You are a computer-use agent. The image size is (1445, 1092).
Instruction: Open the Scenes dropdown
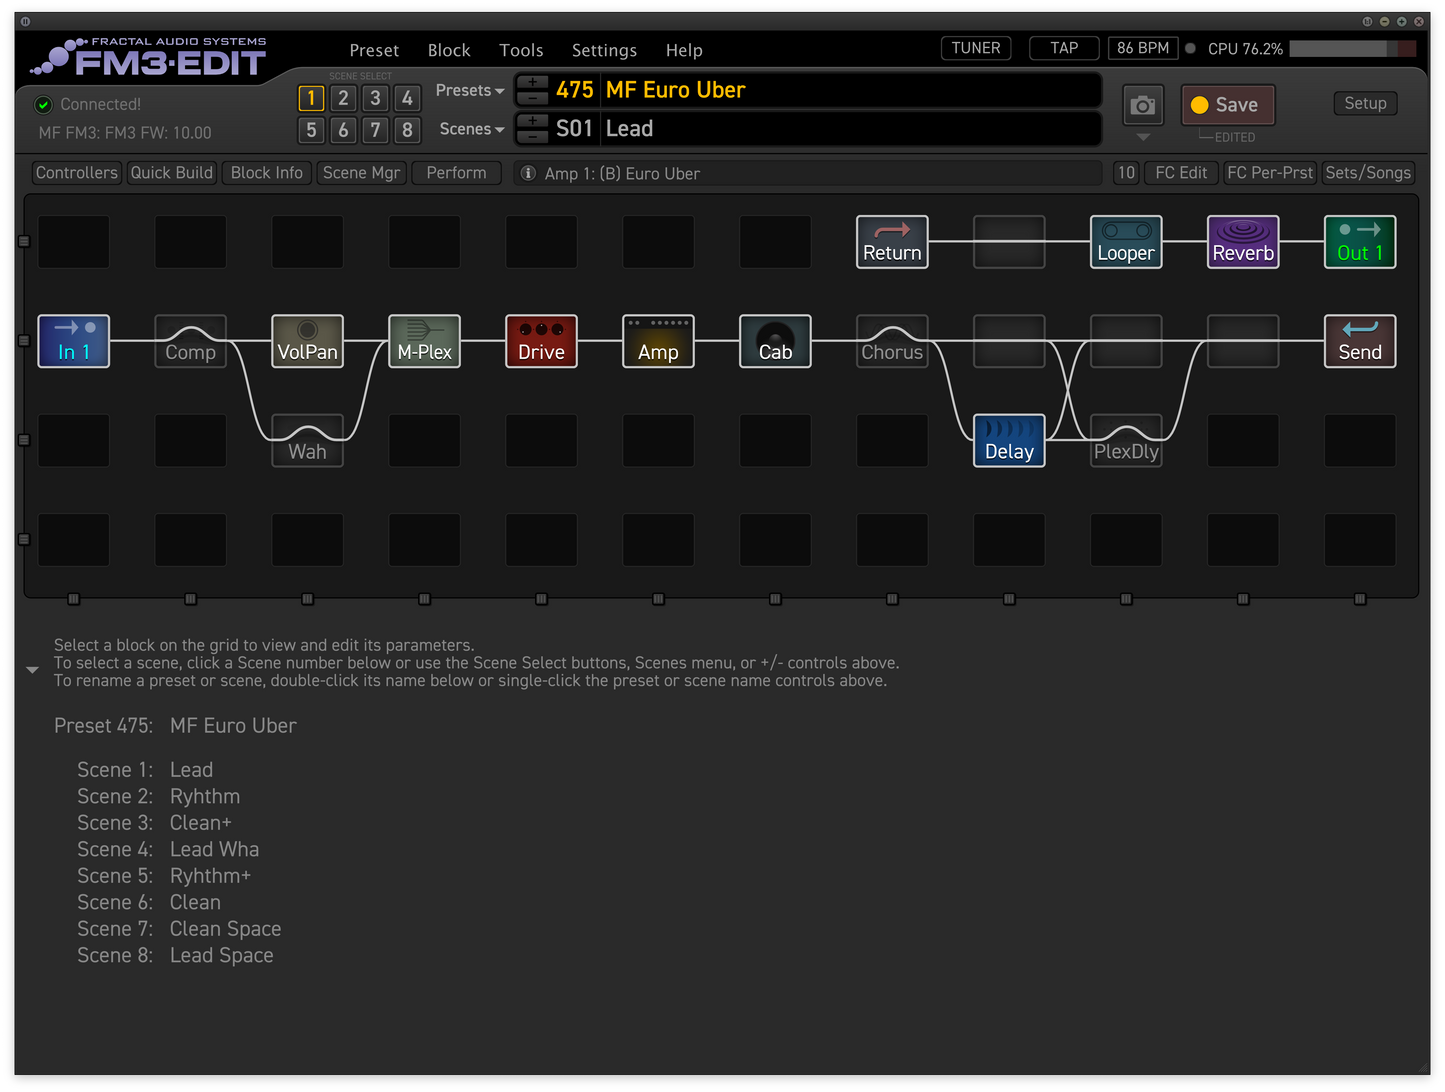(470, 129)
